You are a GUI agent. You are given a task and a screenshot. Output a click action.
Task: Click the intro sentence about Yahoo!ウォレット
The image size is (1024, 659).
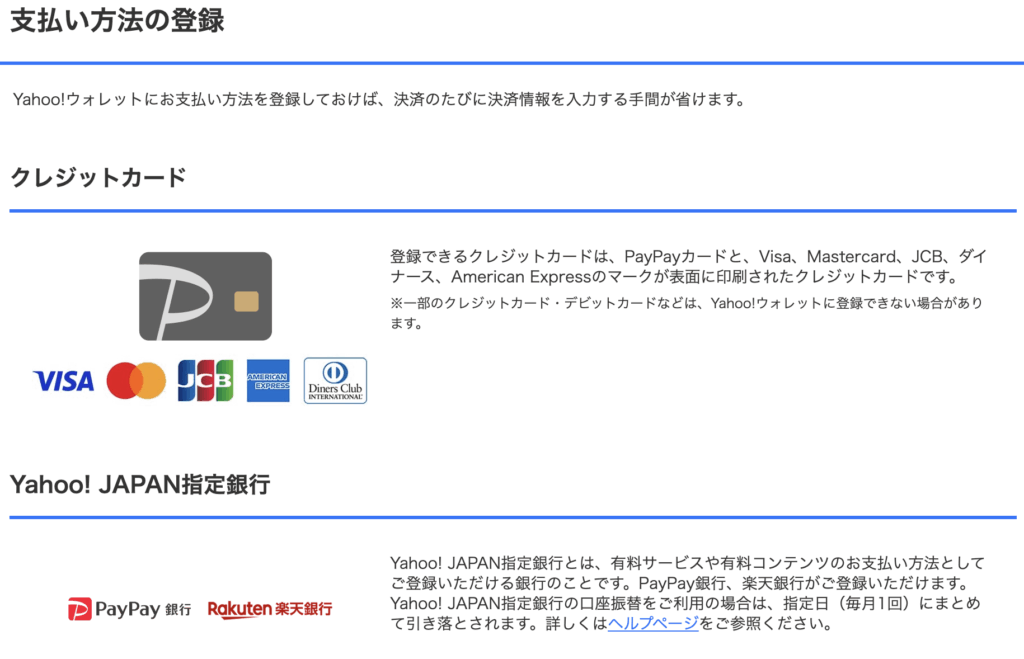(379, 100)
